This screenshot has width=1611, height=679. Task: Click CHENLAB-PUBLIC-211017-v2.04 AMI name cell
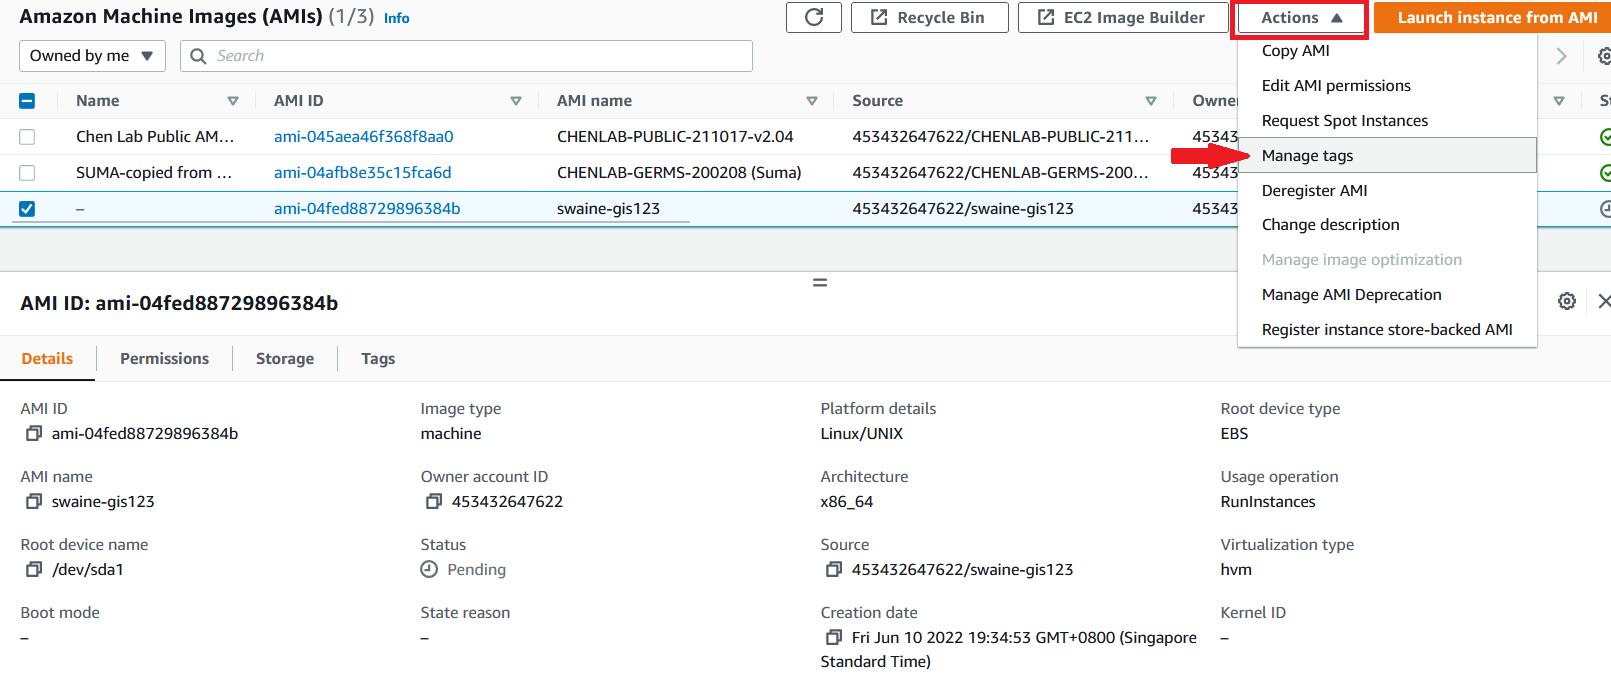point(675,136)
